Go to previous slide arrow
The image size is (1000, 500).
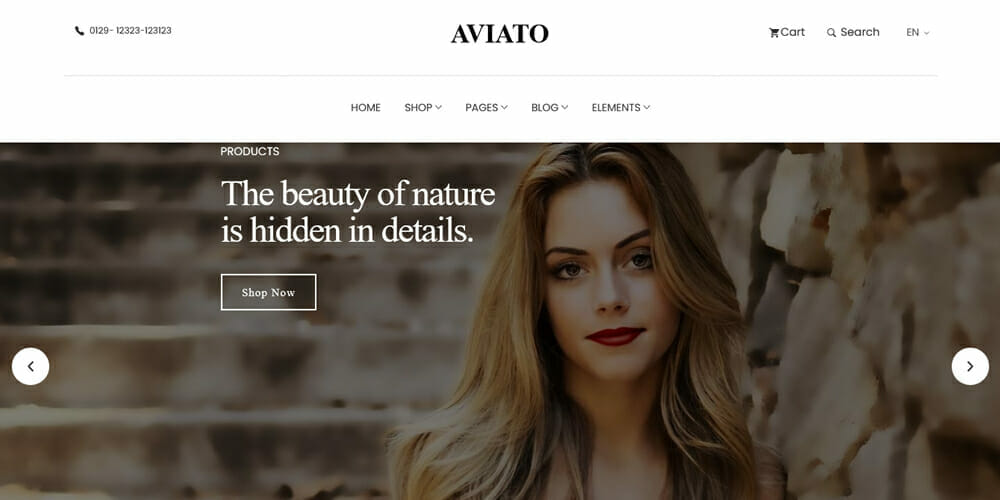tap(30, 366)
